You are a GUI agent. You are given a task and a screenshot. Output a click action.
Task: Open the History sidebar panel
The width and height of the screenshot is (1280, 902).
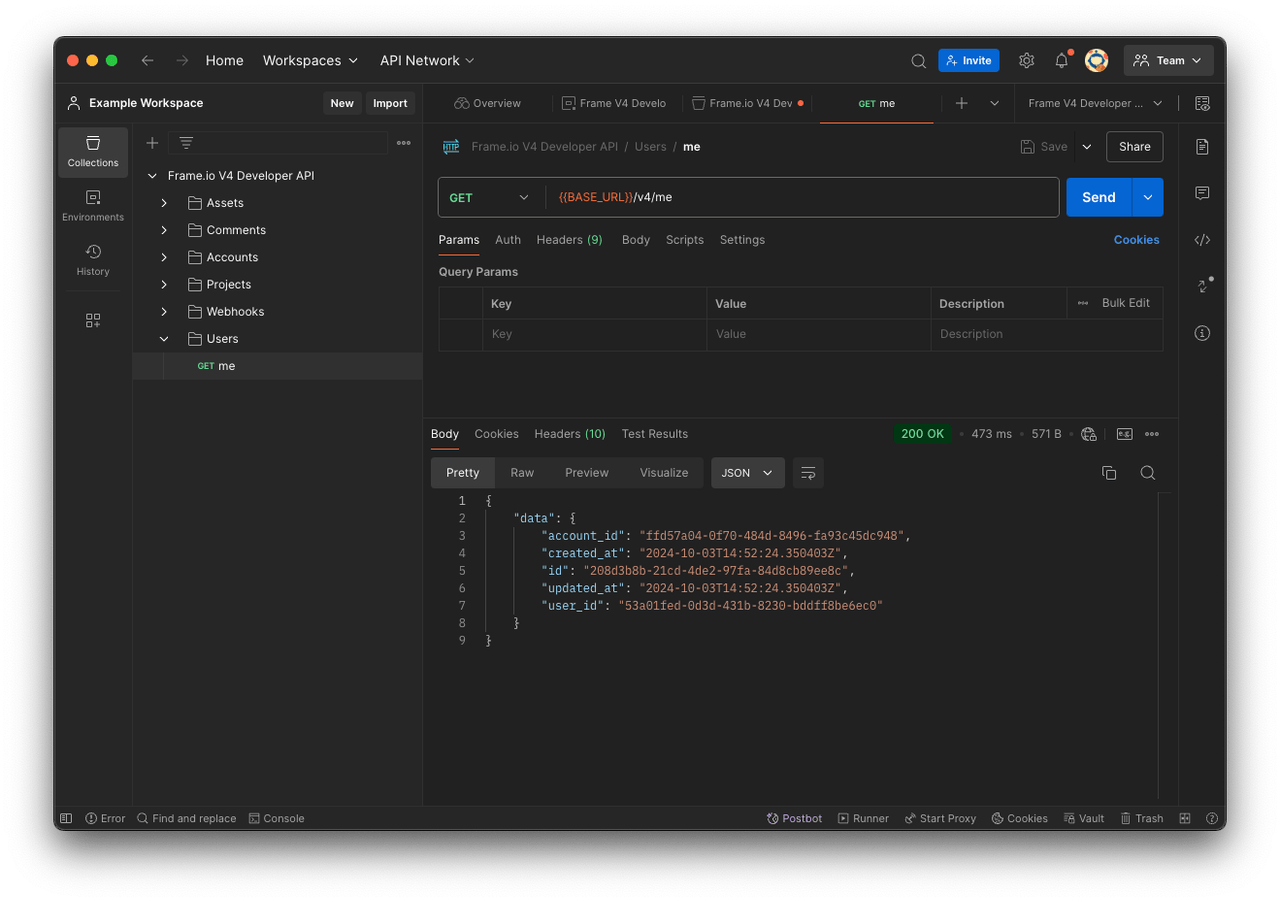93,260
